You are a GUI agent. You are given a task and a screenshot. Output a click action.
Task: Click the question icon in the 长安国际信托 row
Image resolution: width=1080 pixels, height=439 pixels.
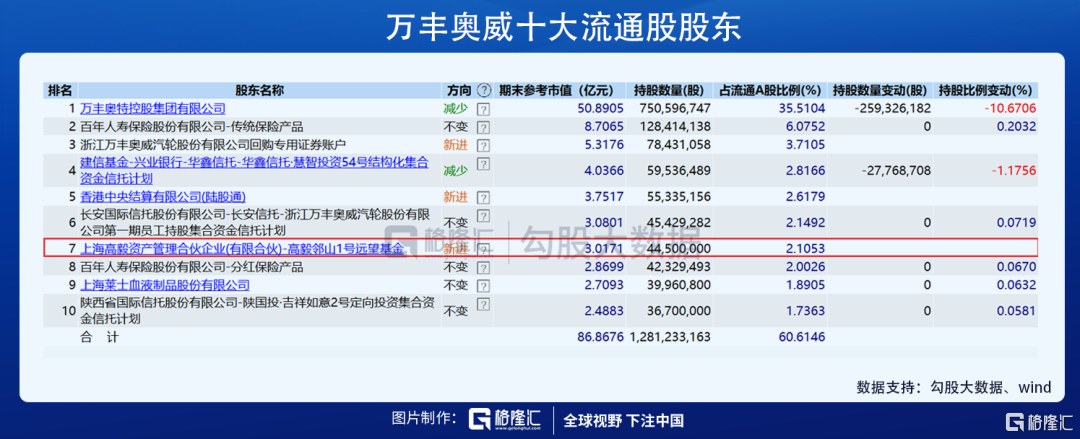click(x=484, y=216)
